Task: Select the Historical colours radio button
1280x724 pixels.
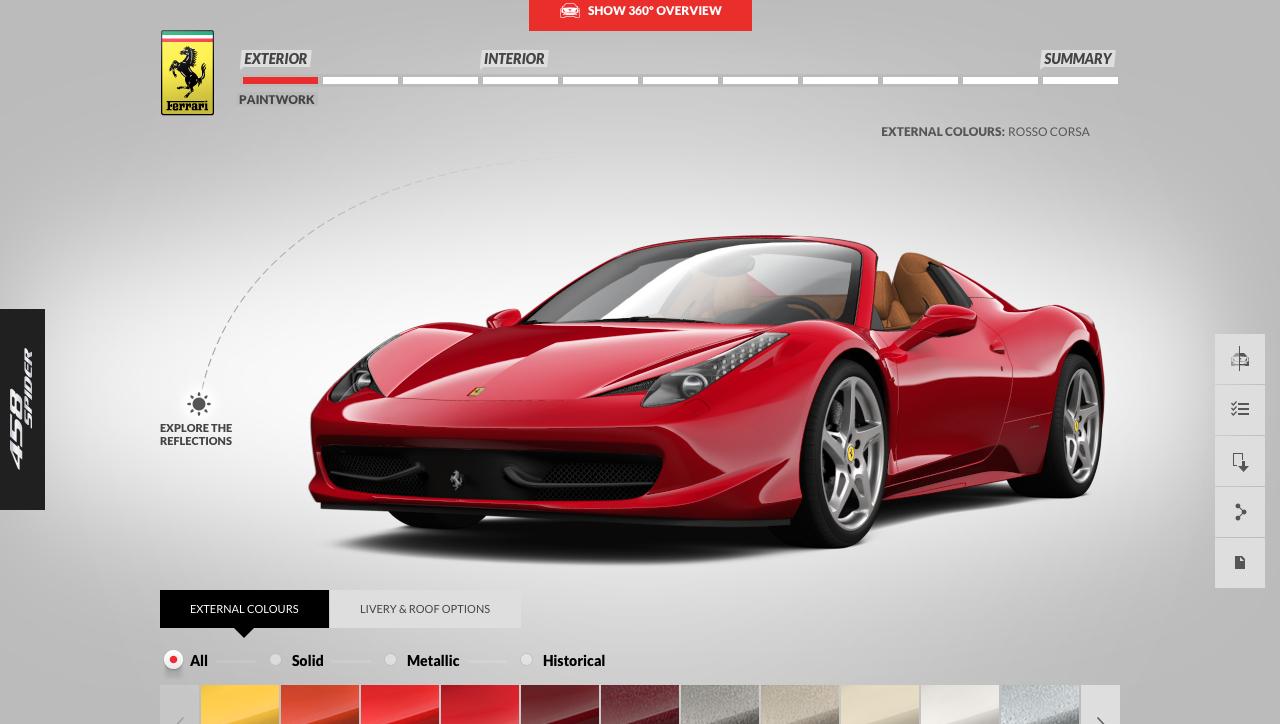Action: click(527, 660)
